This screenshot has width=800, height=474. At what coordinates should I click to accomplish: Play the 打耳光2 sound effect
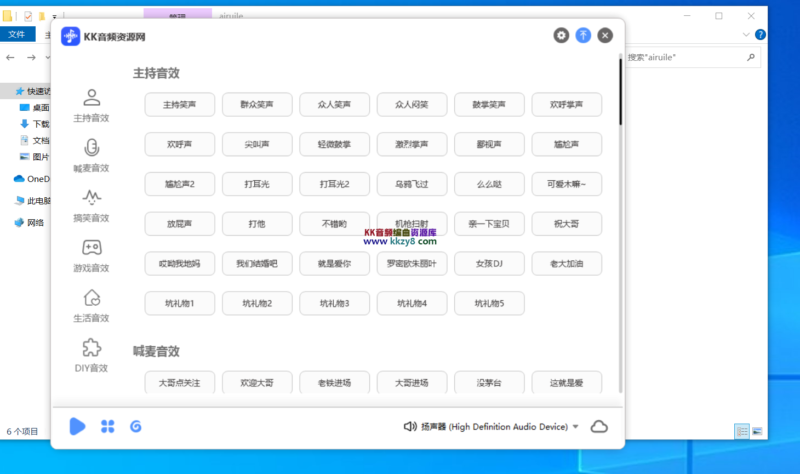[334, 184]
